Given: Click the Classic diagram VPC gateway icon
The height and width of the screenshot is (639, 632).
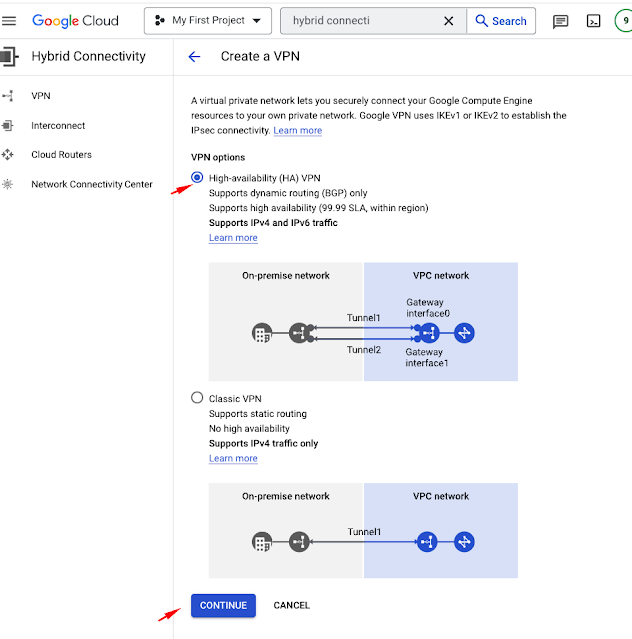Looking at the screenshot, I should pos(427,542).
